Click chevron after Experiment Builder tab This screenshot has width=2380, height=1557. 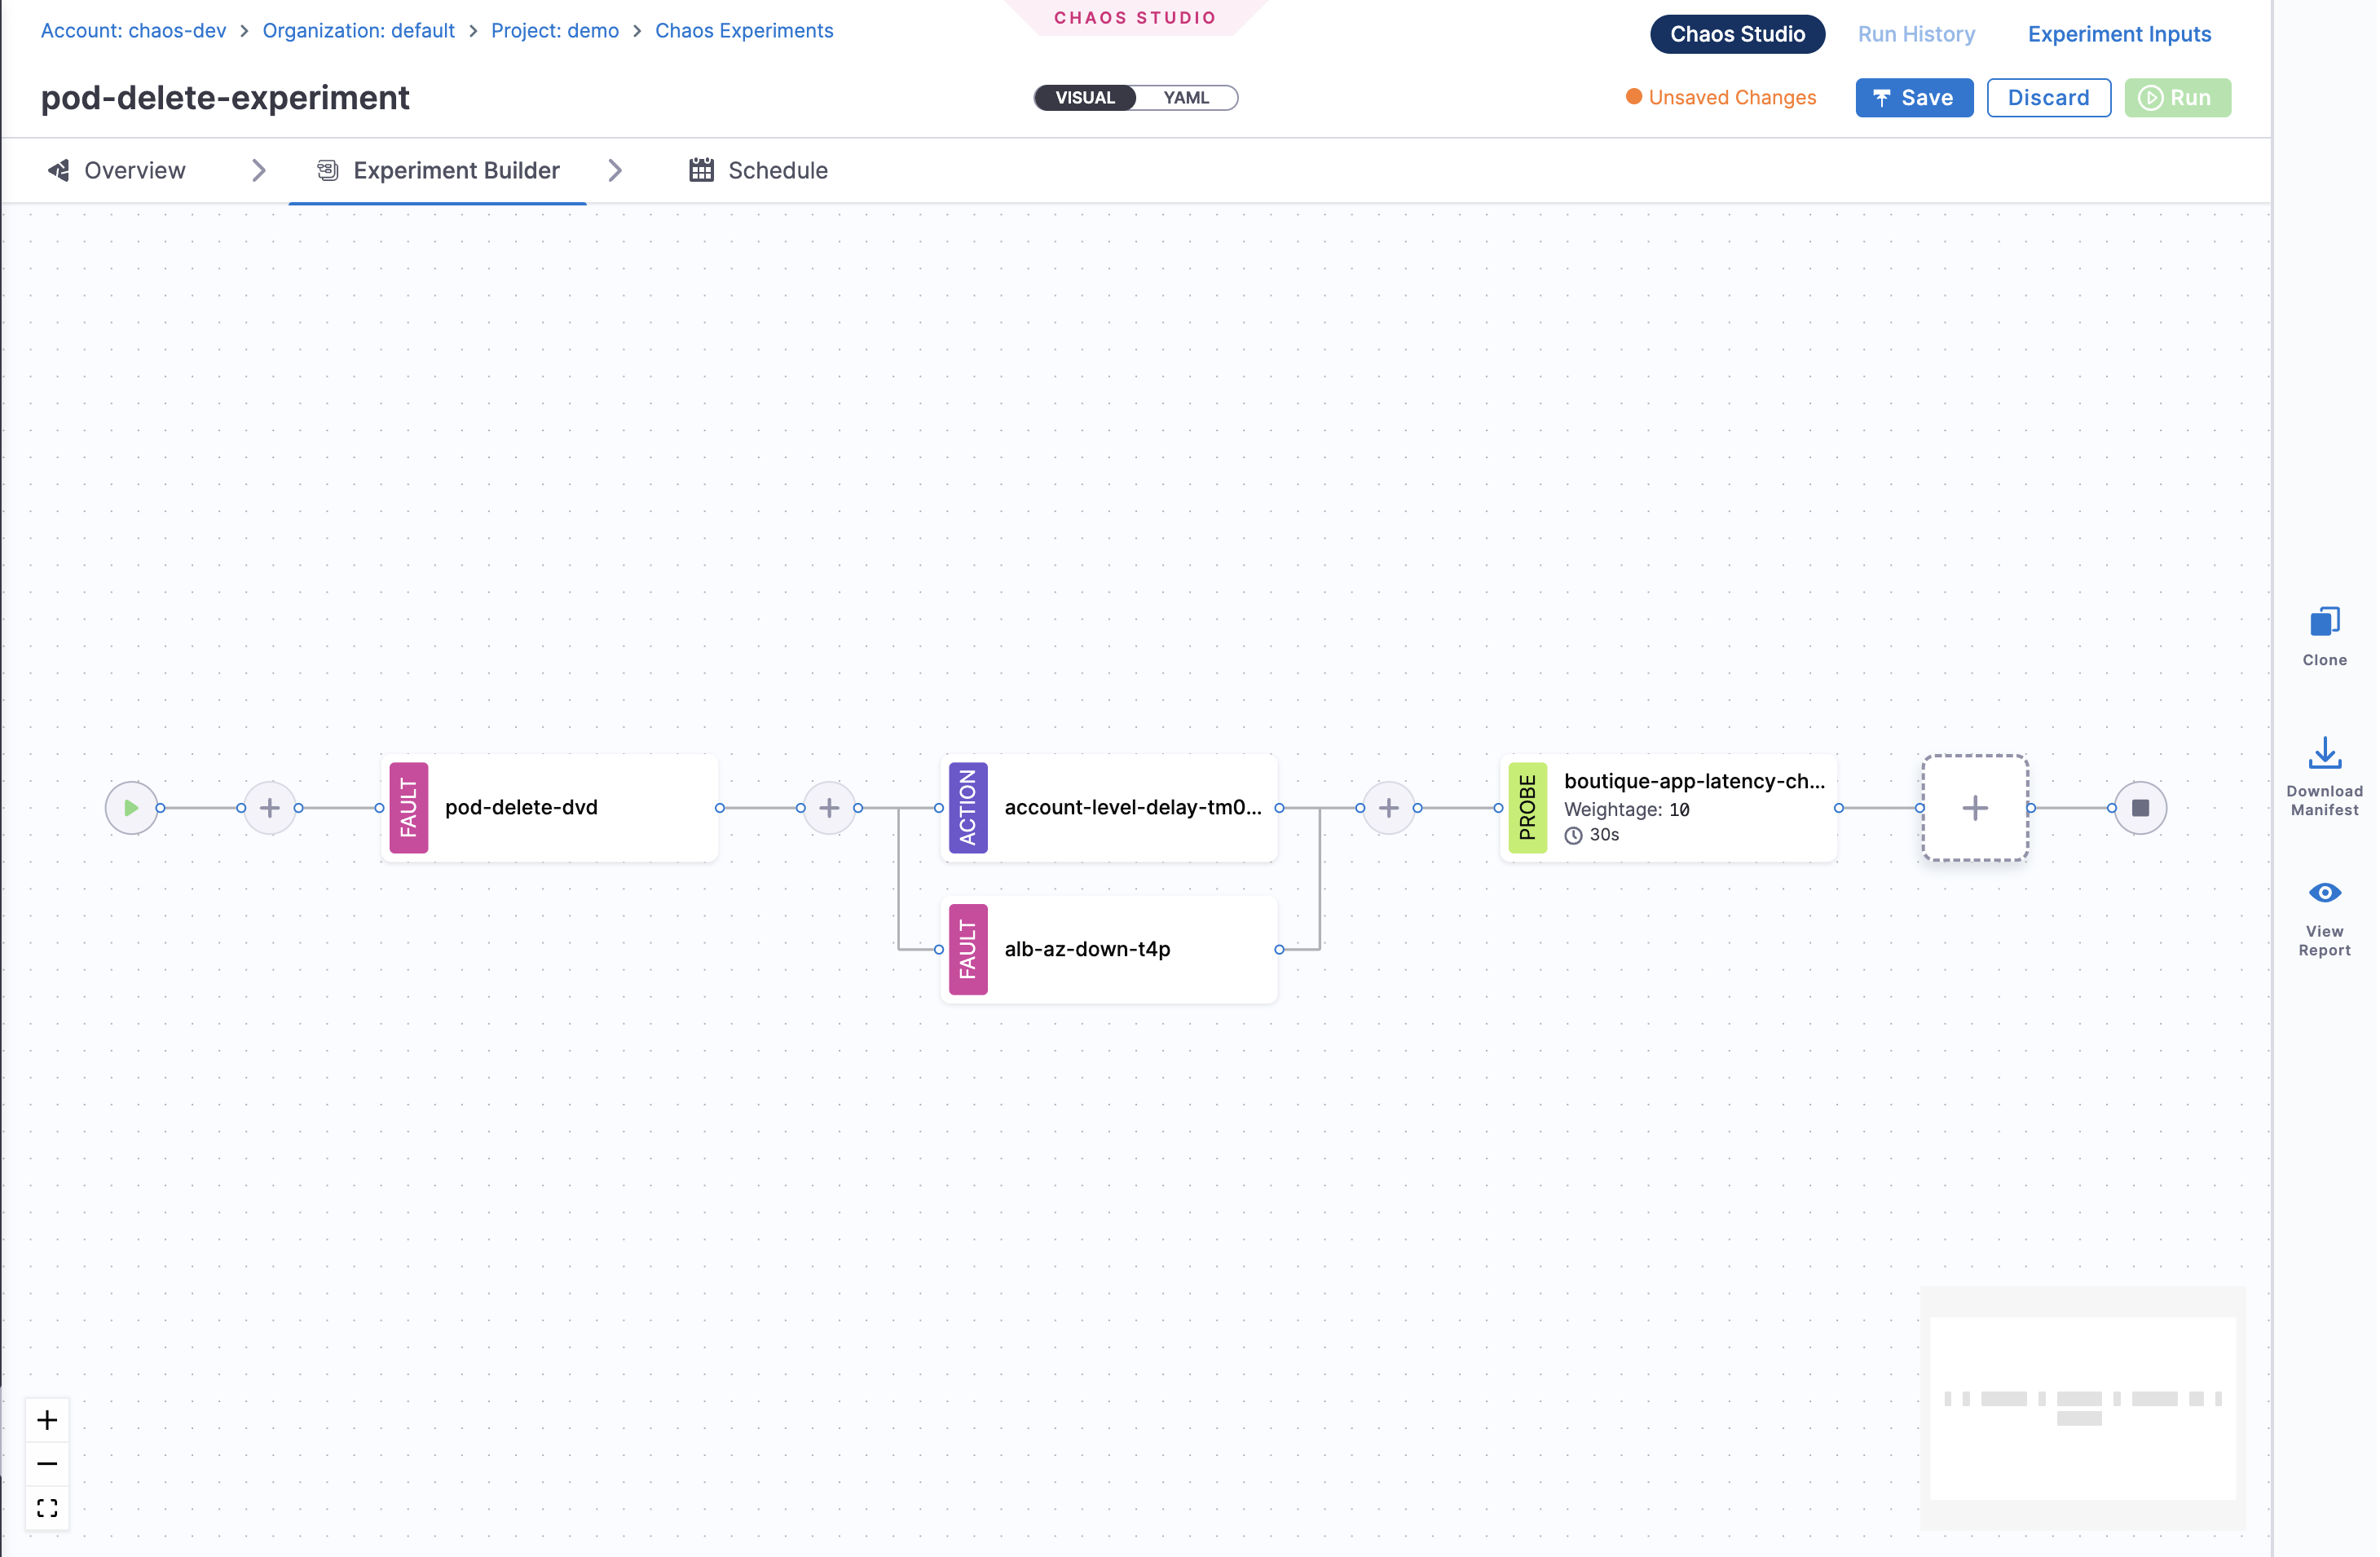[x=615, y=171]
